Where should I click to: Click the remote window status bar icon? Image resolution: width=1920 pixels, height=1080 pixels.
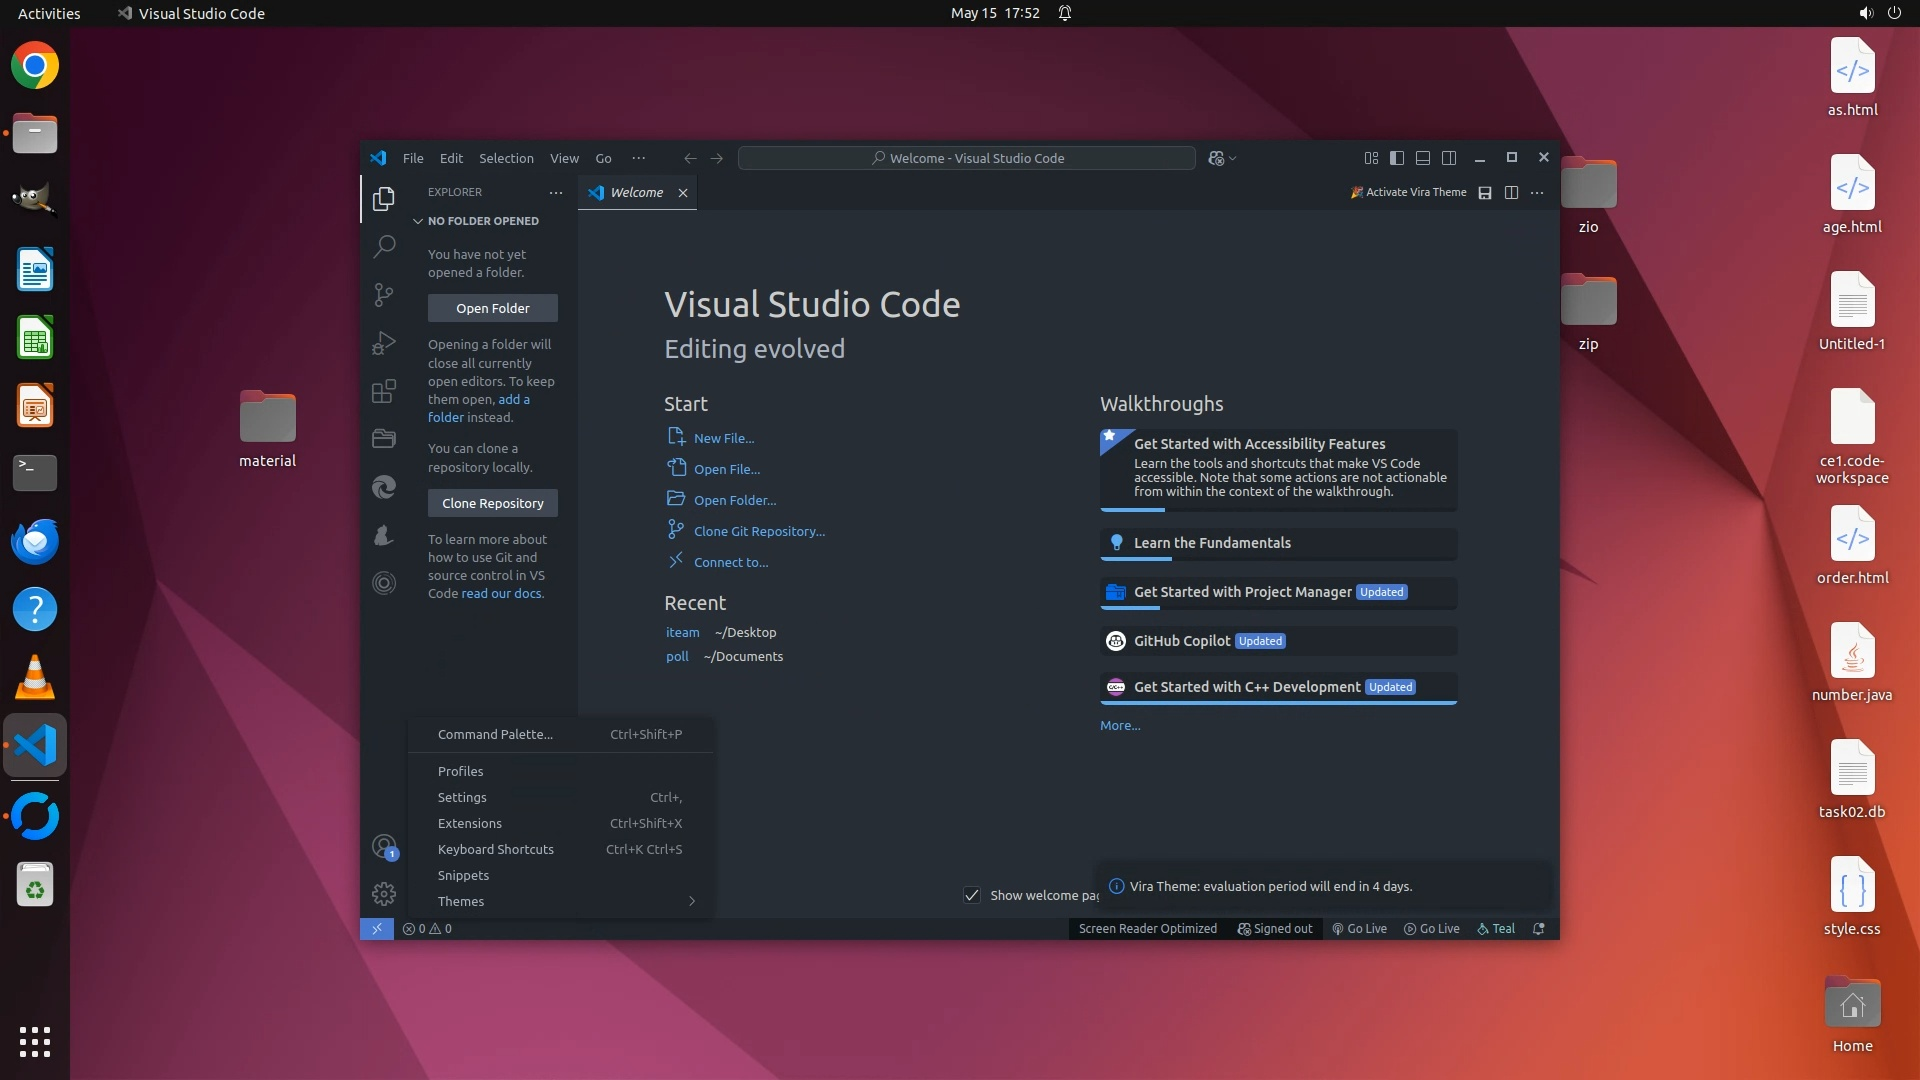point(377,929)
